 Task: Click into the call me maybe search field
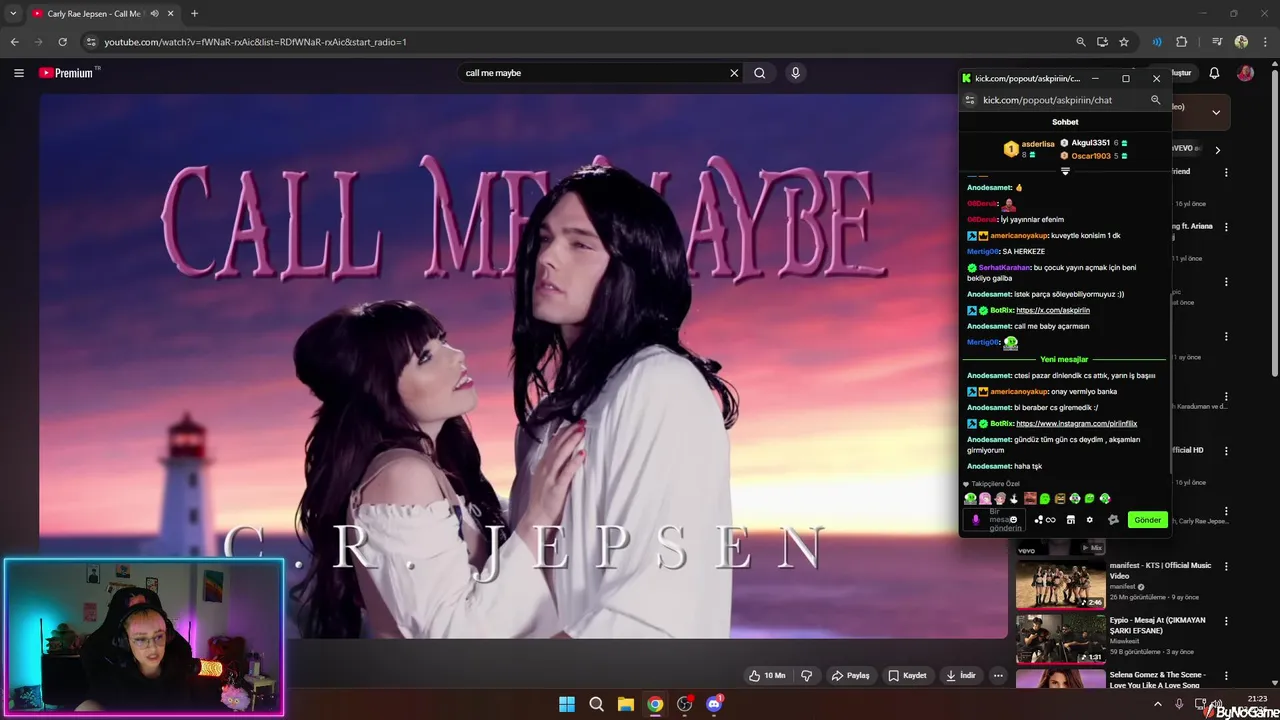[595, 73]
